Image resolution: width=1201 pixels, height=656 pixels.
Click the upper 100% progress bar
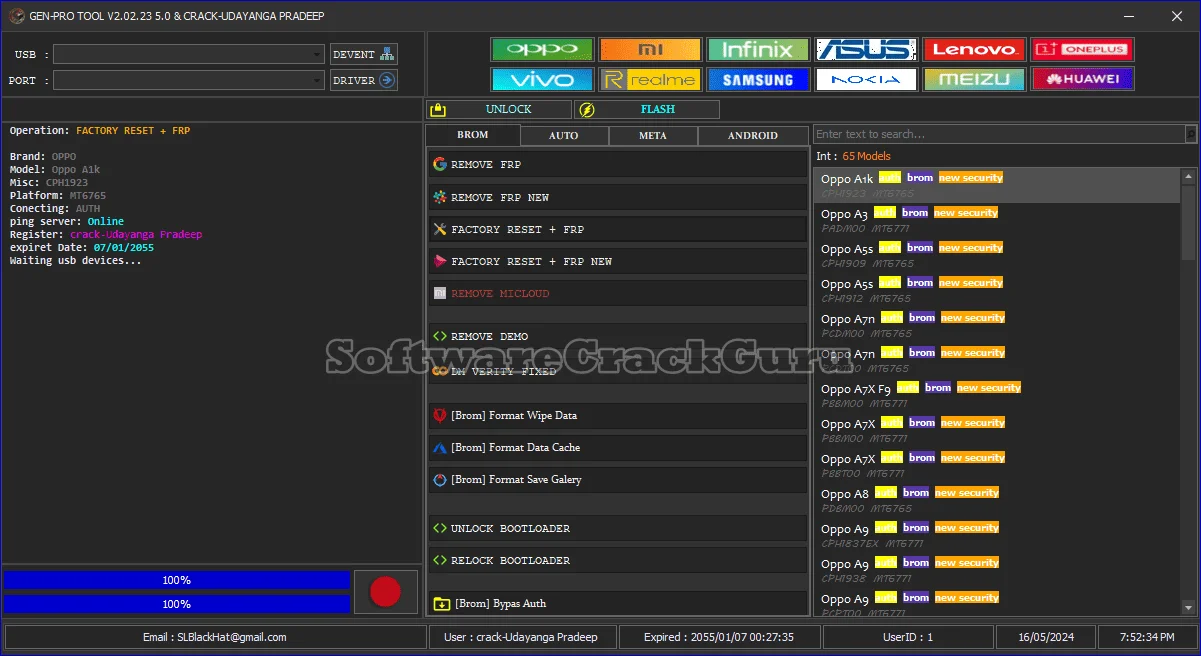(x=177, y=580)
